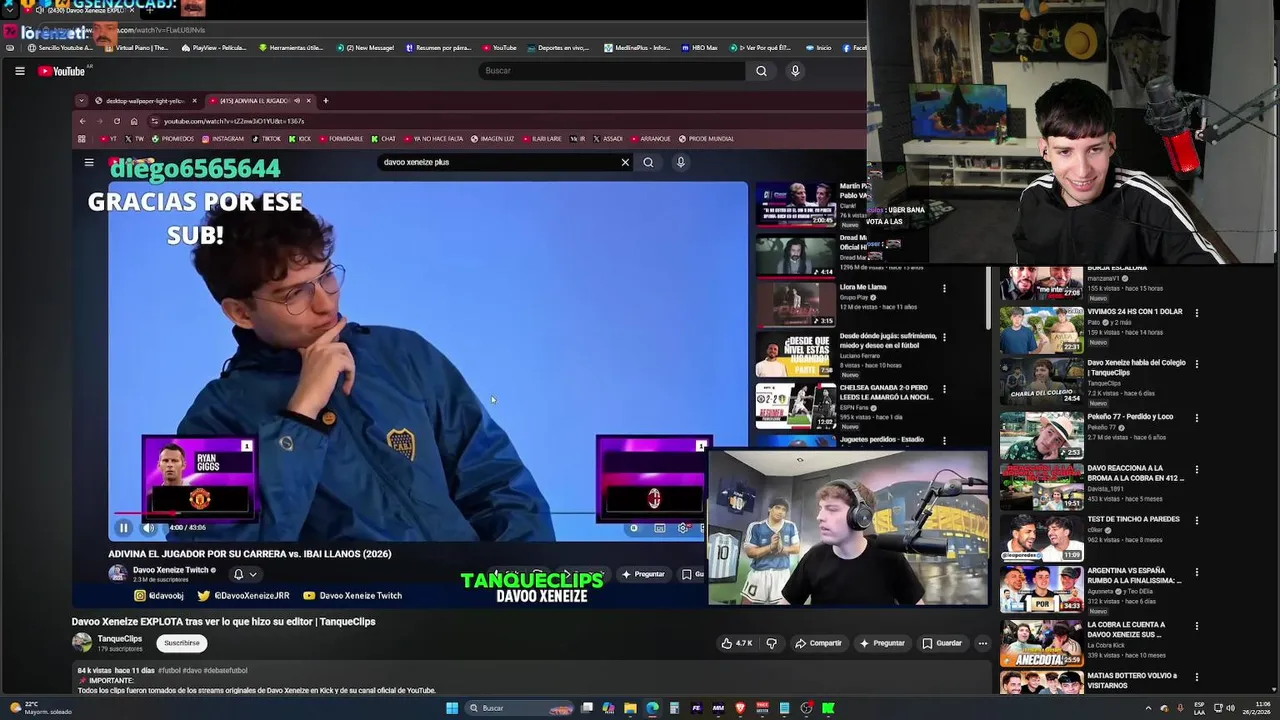Open options for 'Llora Me Llama' video
Viewport: 1280px width, 720px height.
(x=944, y=289)
